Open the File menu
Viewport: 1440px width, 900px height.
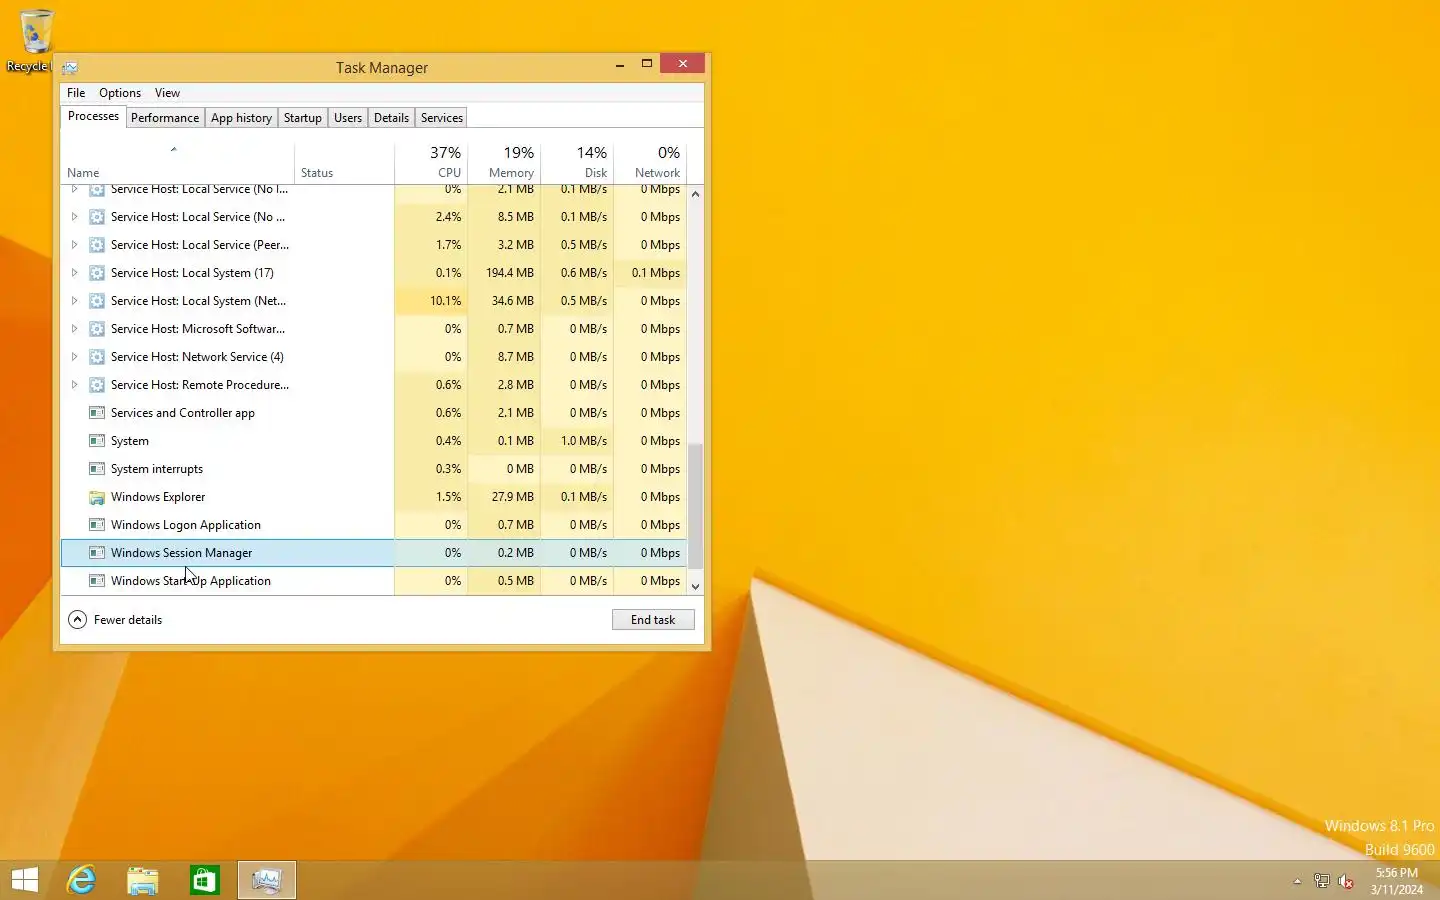[x=76, y=93]
